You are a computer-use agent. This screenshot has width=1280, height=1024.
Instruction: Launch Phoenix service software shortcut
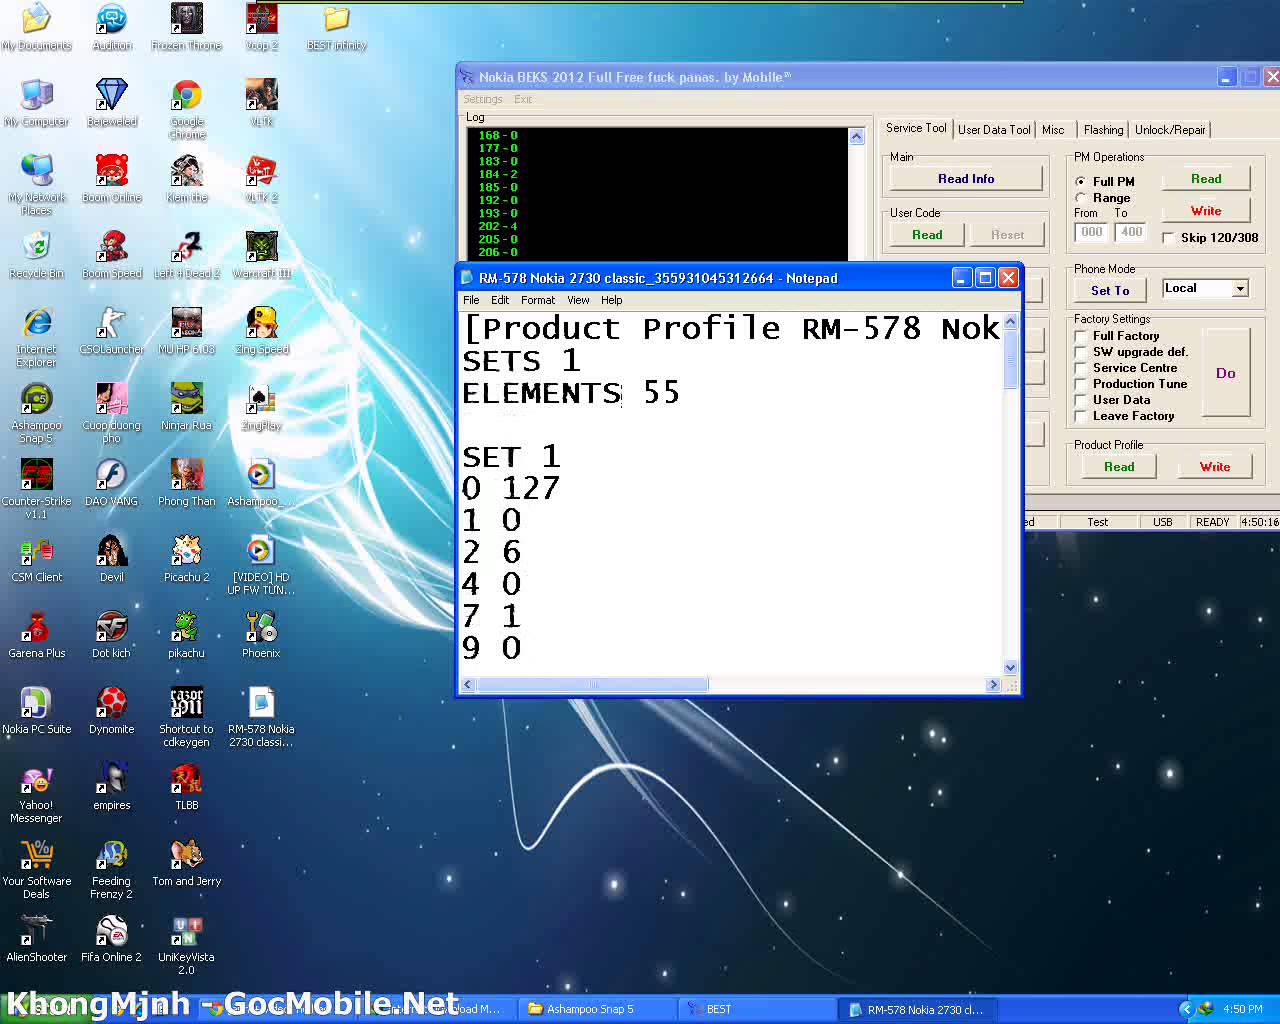[261, 635]
